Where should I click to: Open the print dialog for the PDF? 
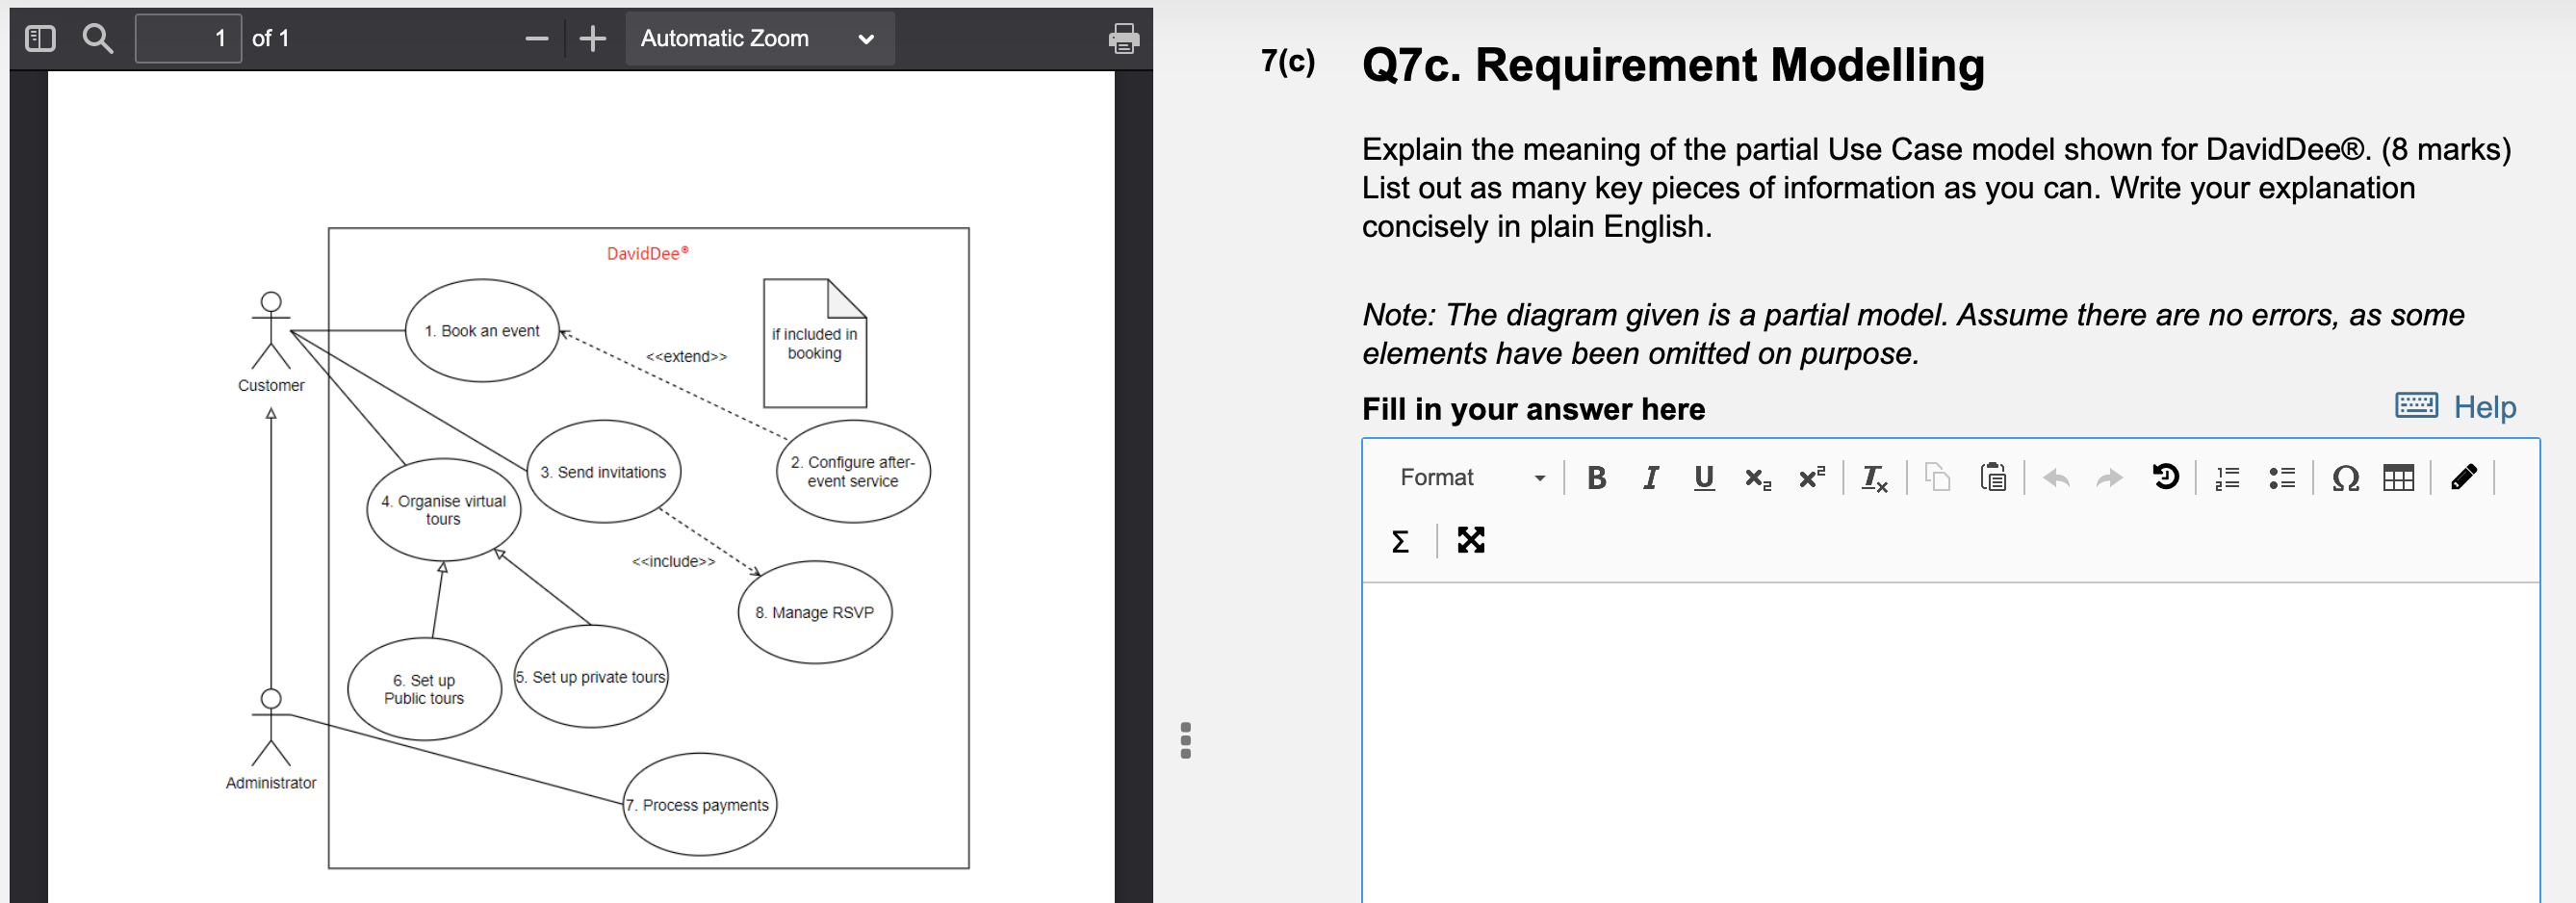(1123, 38)
